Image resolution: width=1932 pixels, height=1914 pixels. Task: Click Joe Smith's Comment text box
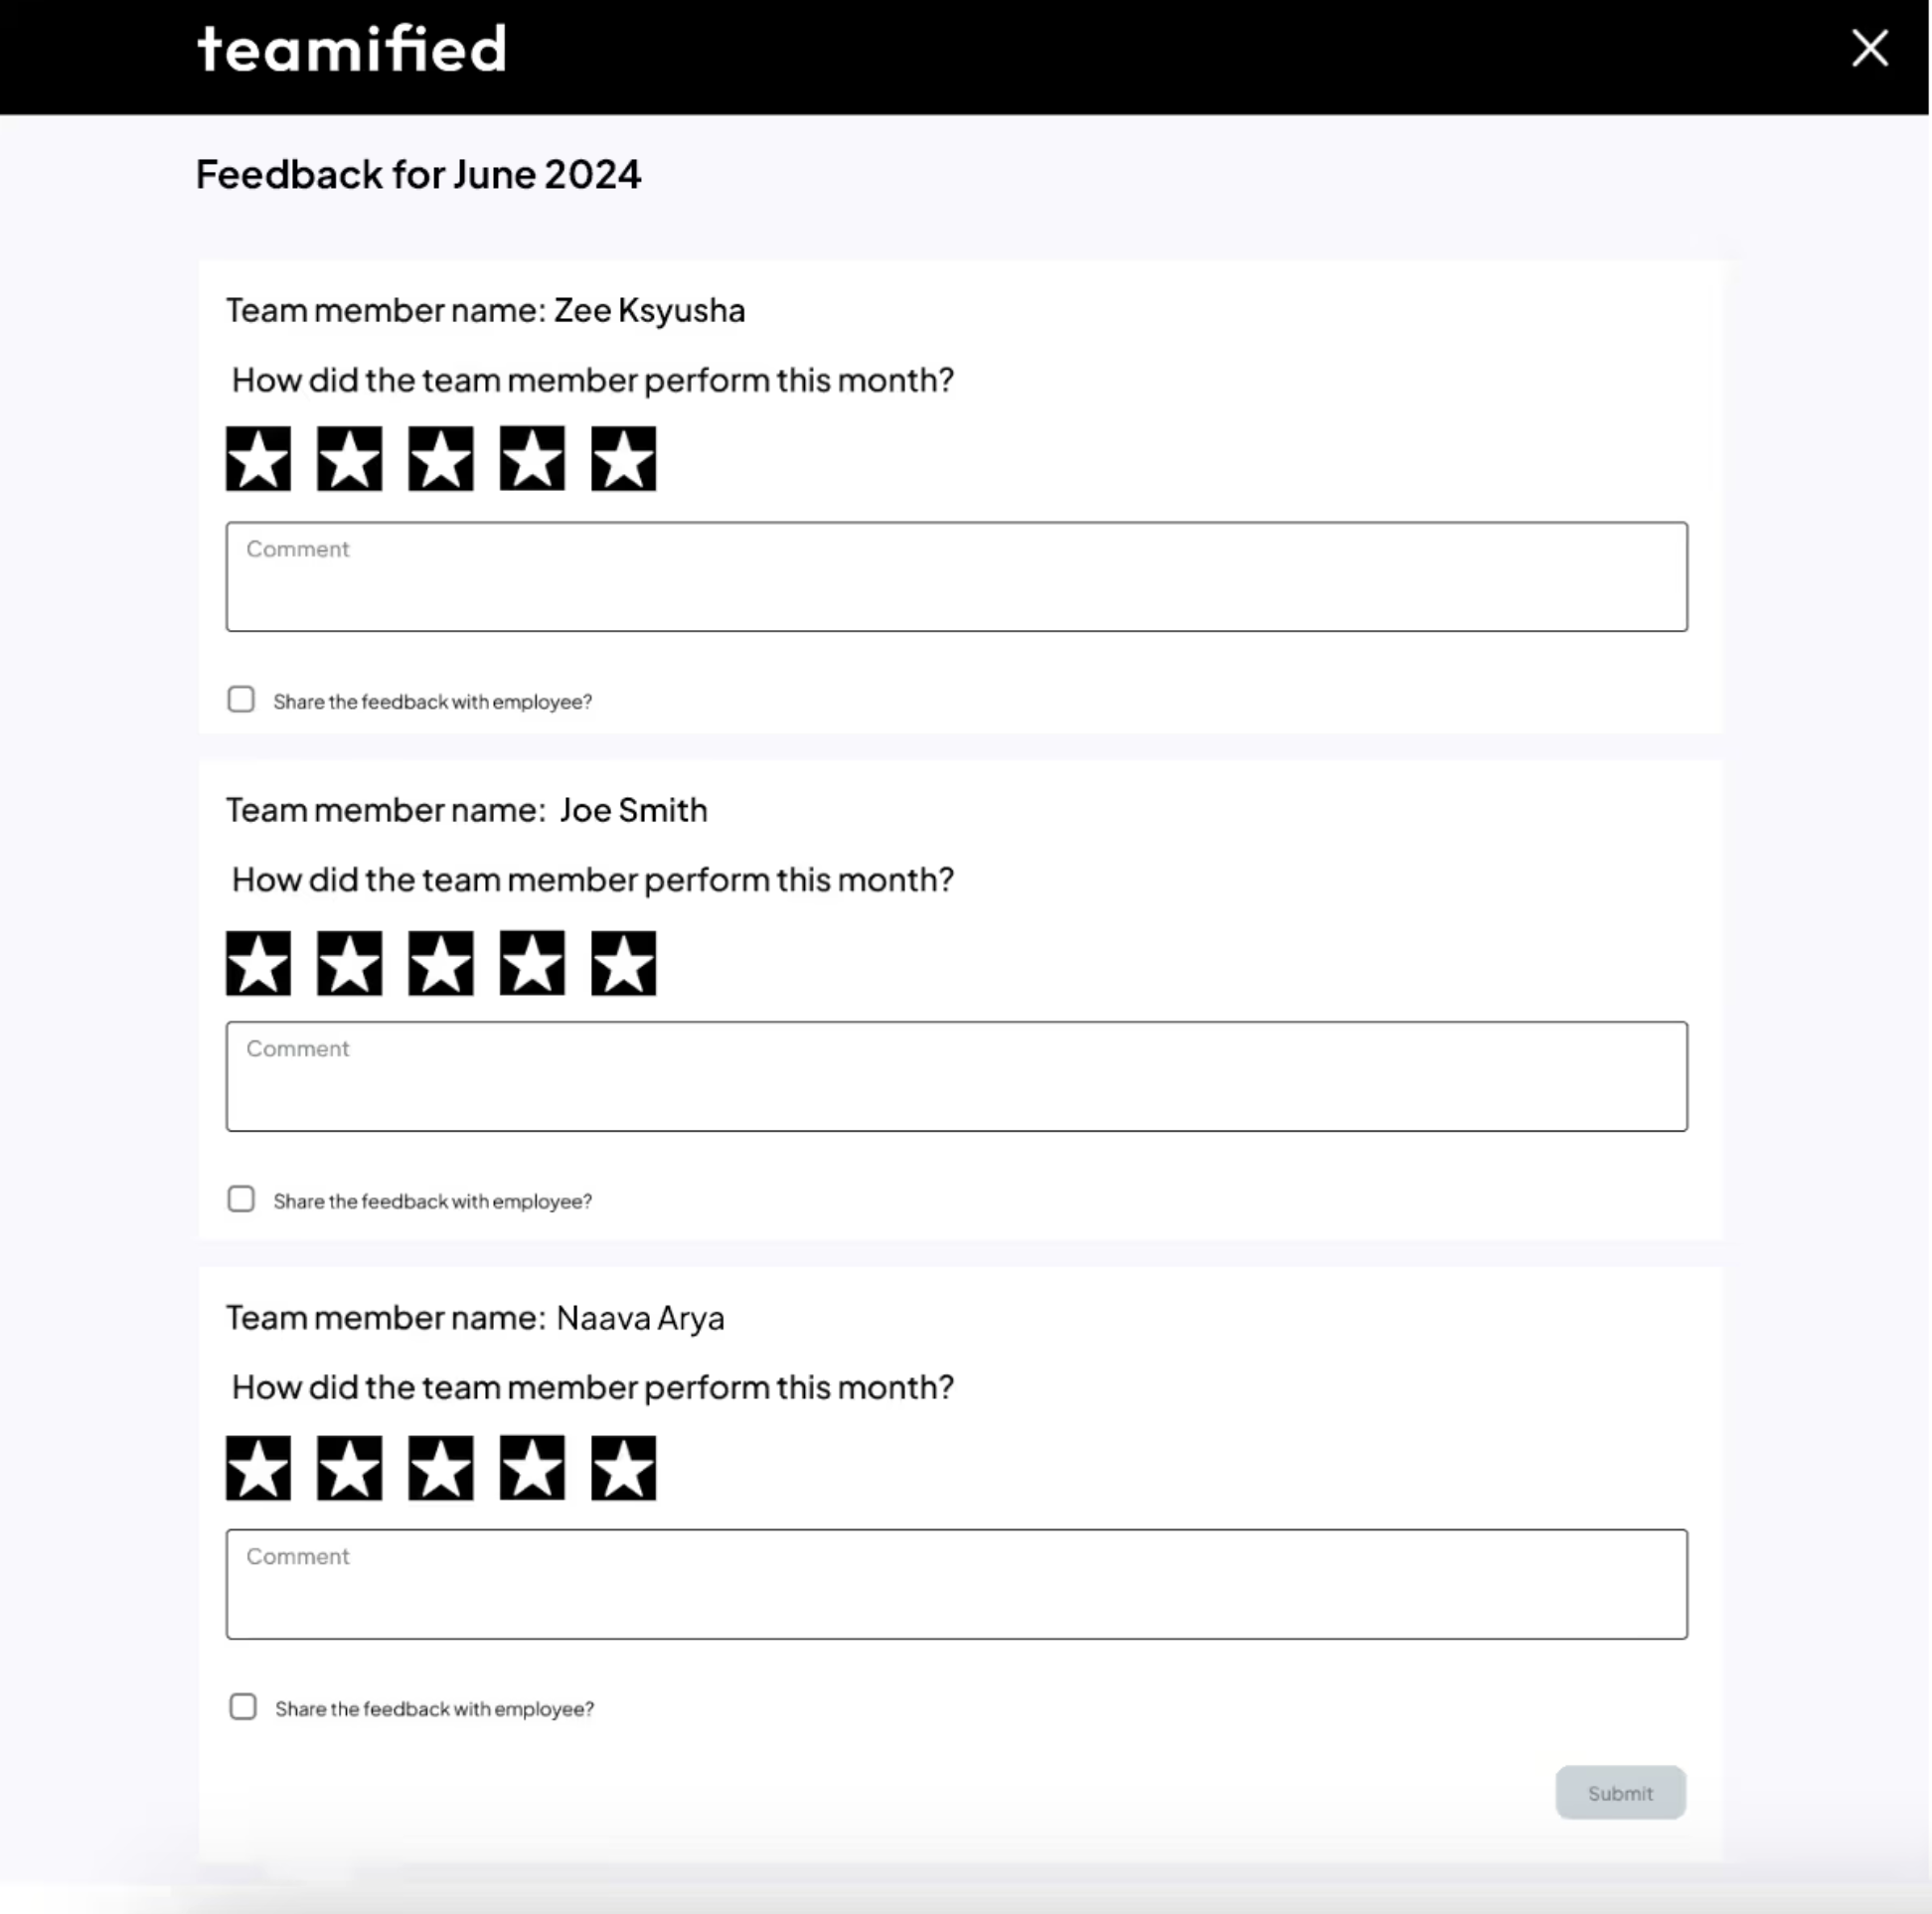956,1076
